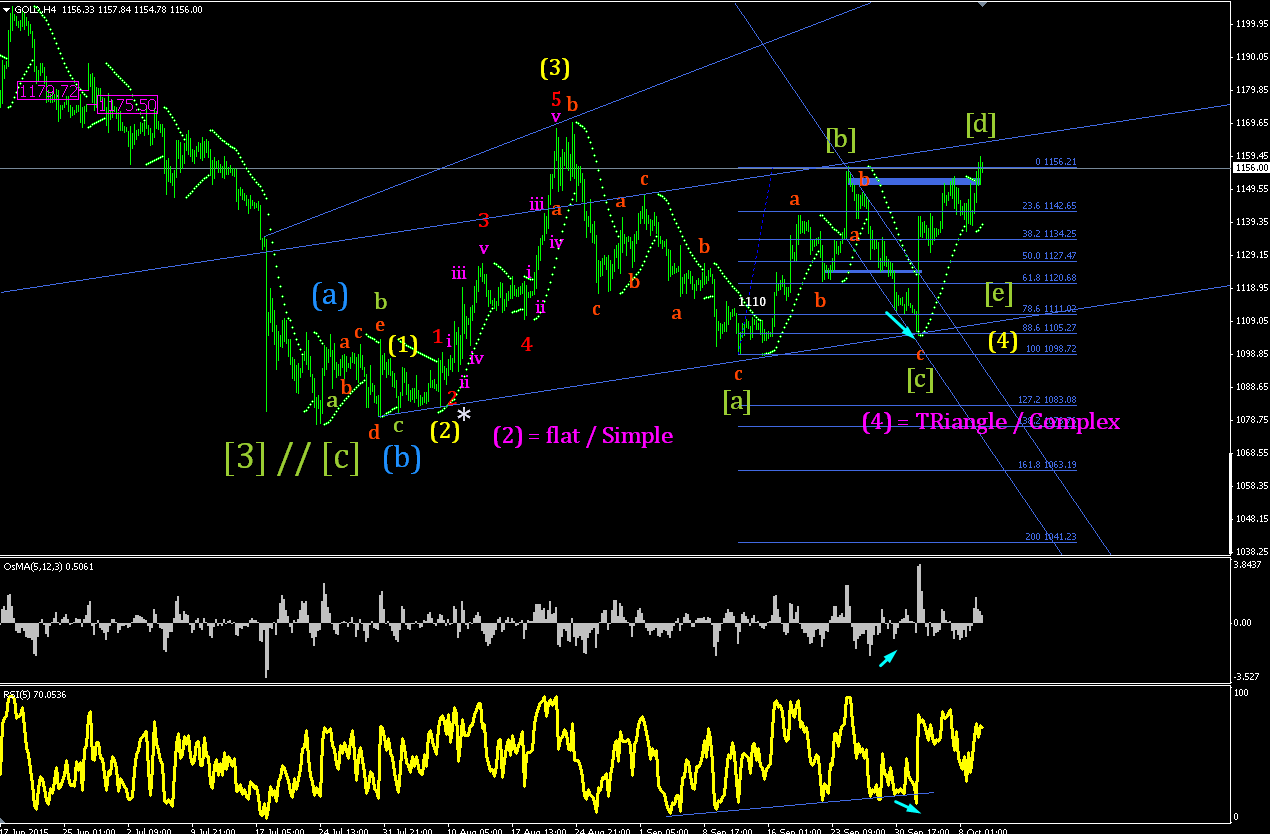1270x834 pixels.
Task: Click the green [a] triangle label
Action: 736,402
